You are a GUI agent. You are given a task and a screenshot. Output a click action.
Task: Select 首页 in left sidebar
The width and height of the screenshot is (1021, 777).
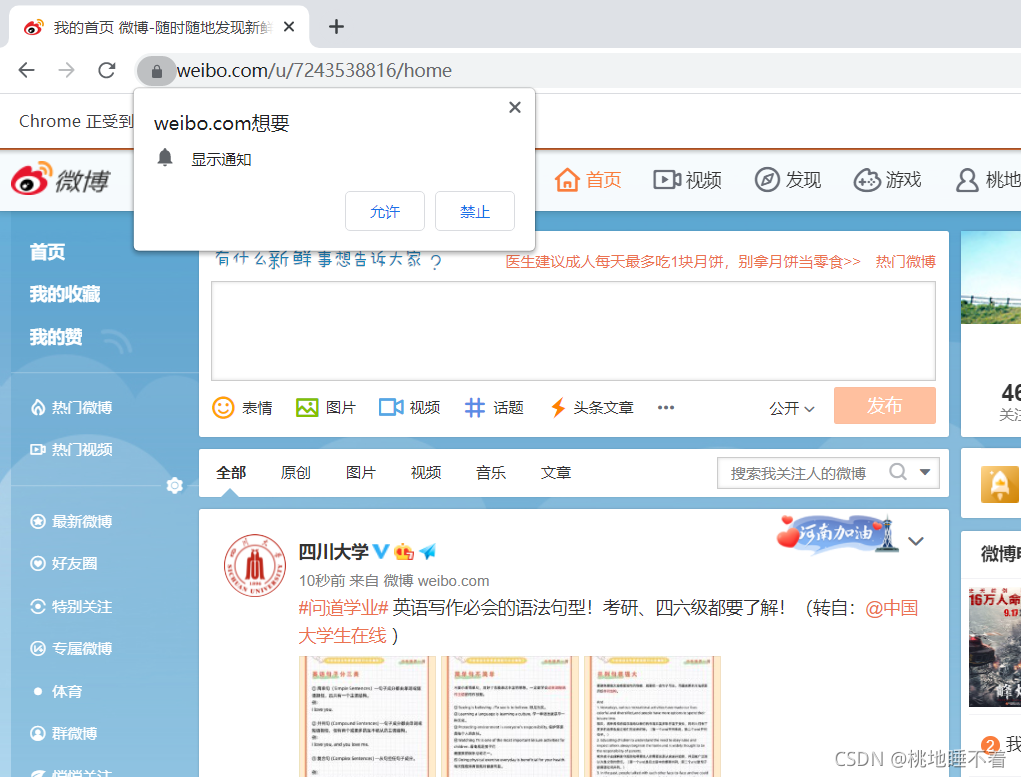click(48, 252)
